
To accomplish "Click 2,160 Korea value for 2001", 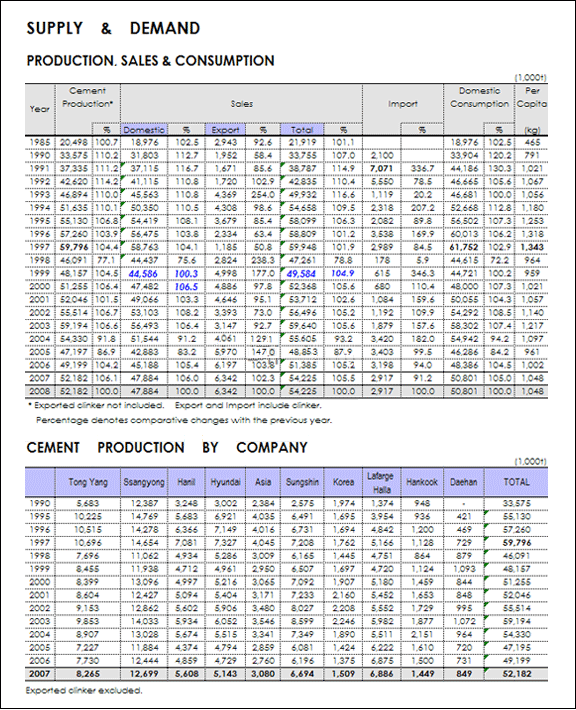I will tap(343, 595).
